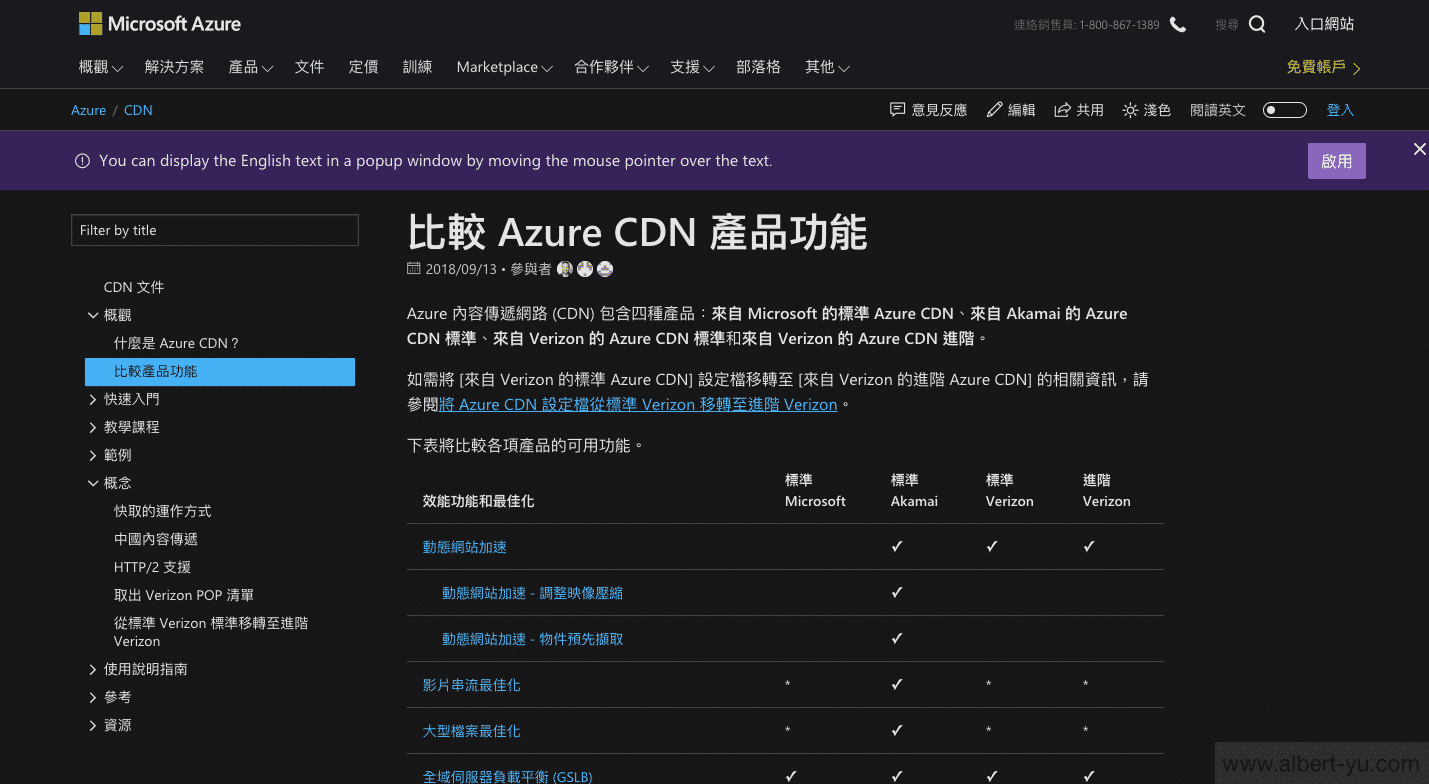Open CDN 文件 in the sidebar
Screen dimensions: 1429x784
(134, 287)
